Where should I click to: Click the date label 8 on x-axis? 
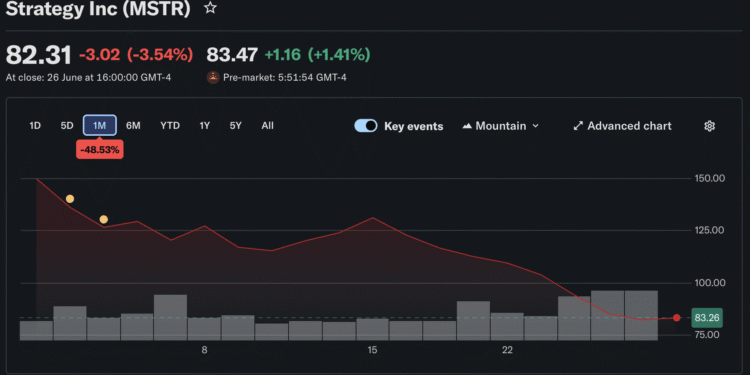[x=204, y=350]
